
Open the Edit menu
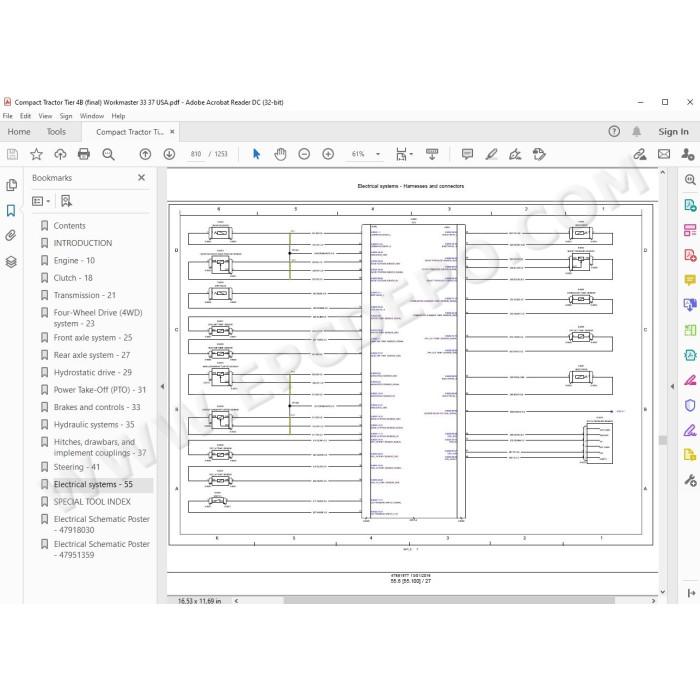[x=25, y=116]
